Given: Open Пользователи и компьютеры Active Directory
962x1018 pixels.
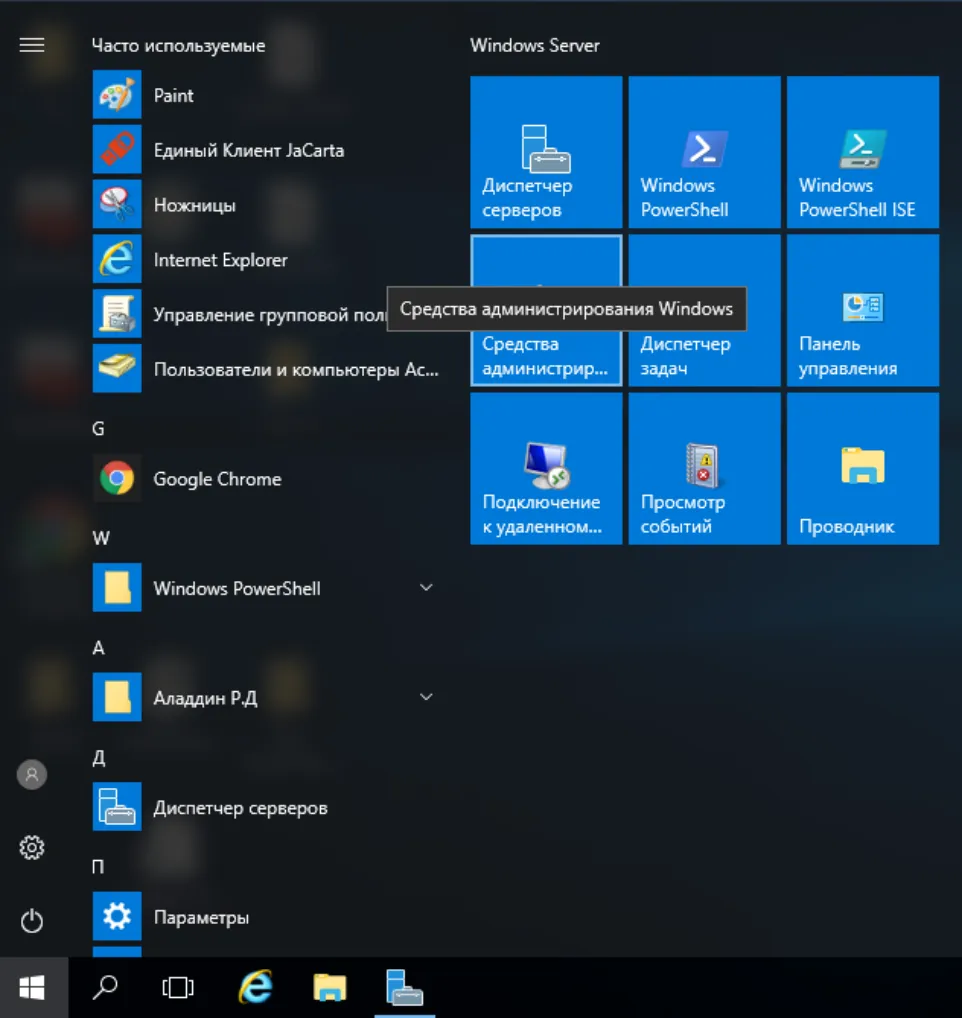Looking at the screenshot, I should (266, 369).
